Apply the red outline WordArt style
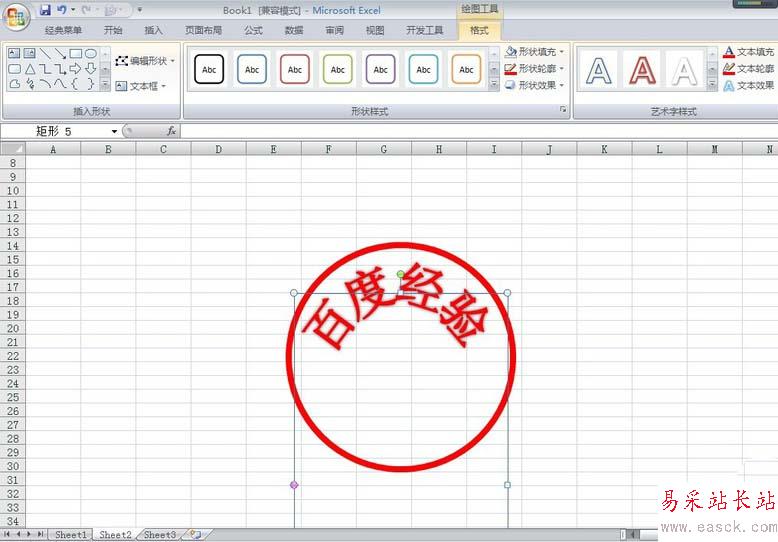 pos(642,70)
